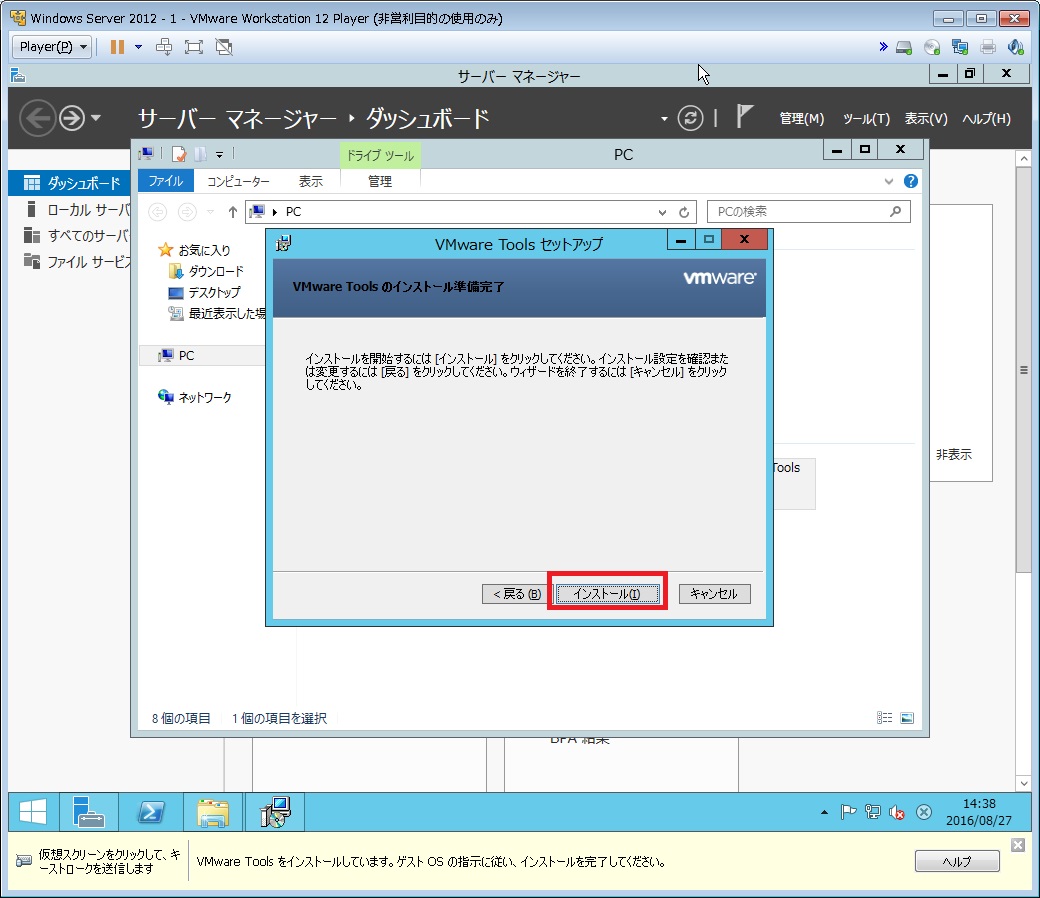Open the ファイル tab in PC explorer
Screen dimensions: 1040x898
click(x=166, y=180)
